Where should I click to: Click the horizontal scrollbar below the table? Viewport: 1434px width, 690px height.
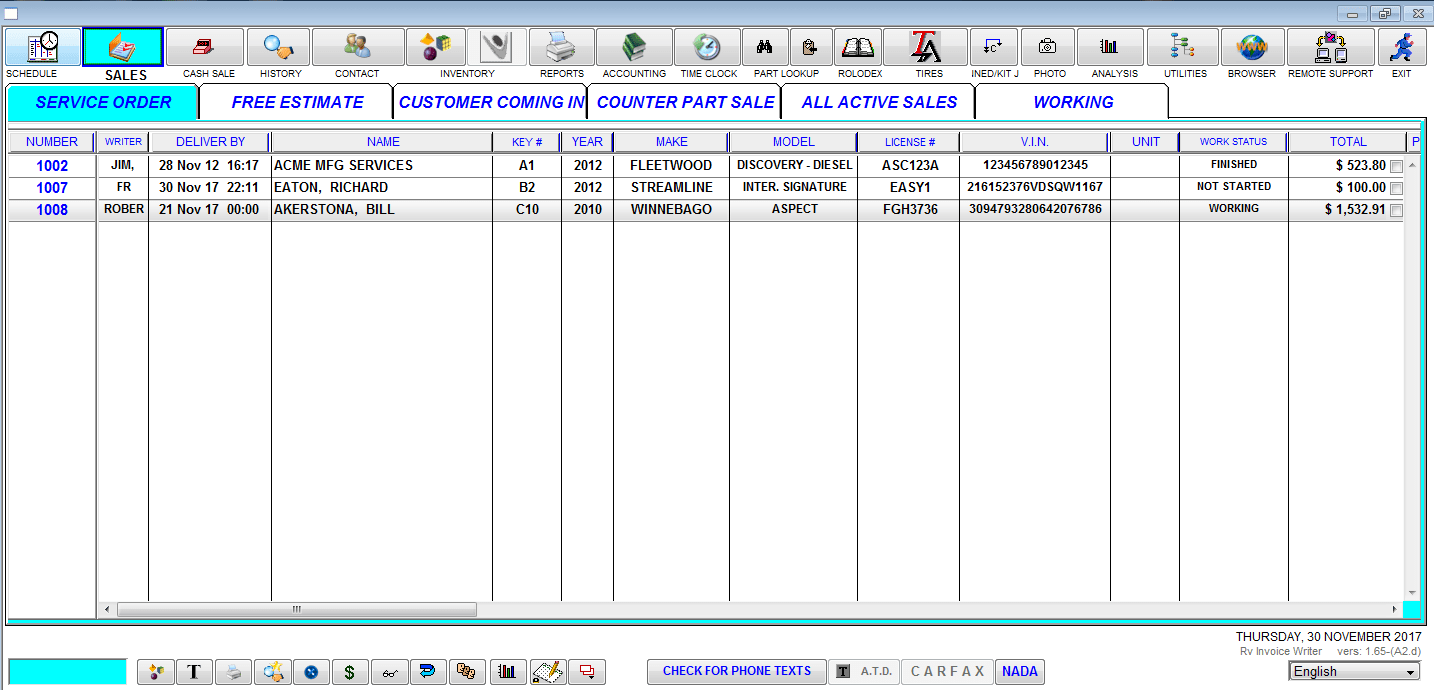click(295, 608)
